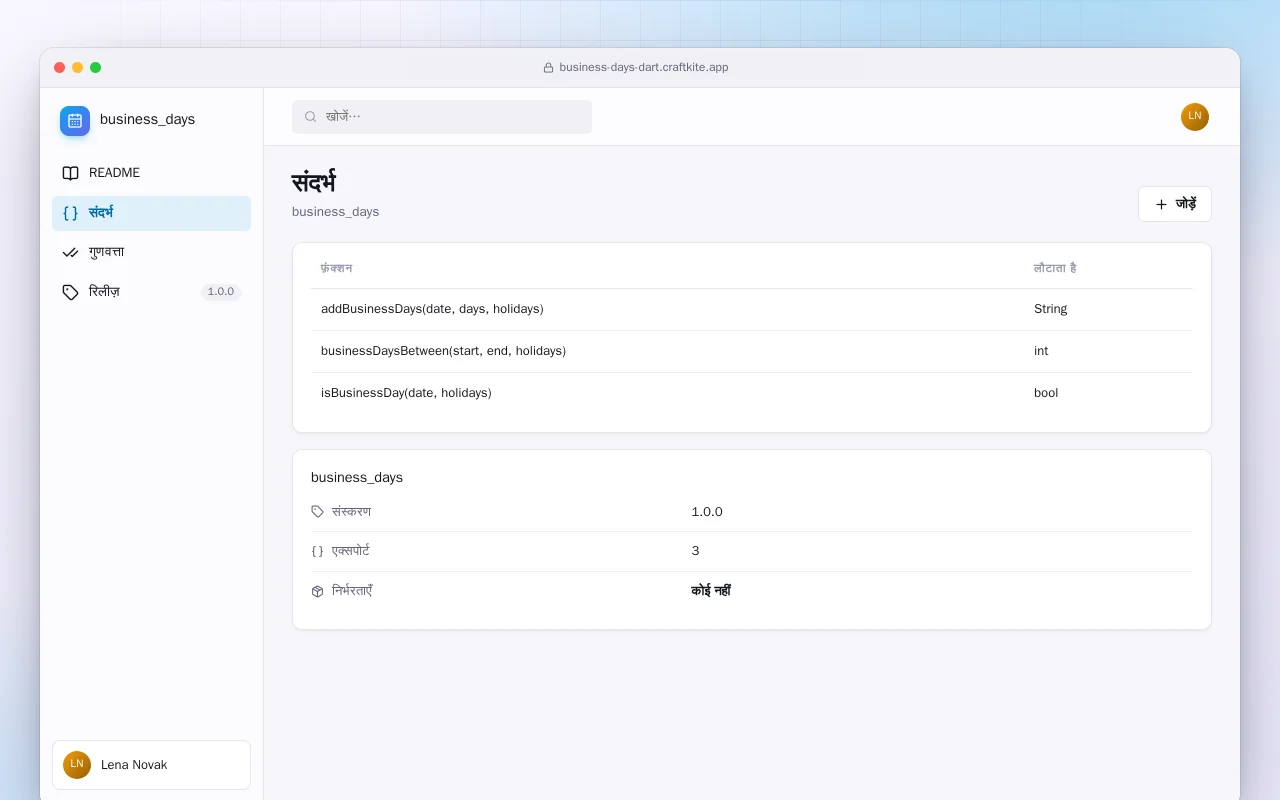Click the green maximize window button
This screenshot has height=800, width=1280.
tap(96, 68)
